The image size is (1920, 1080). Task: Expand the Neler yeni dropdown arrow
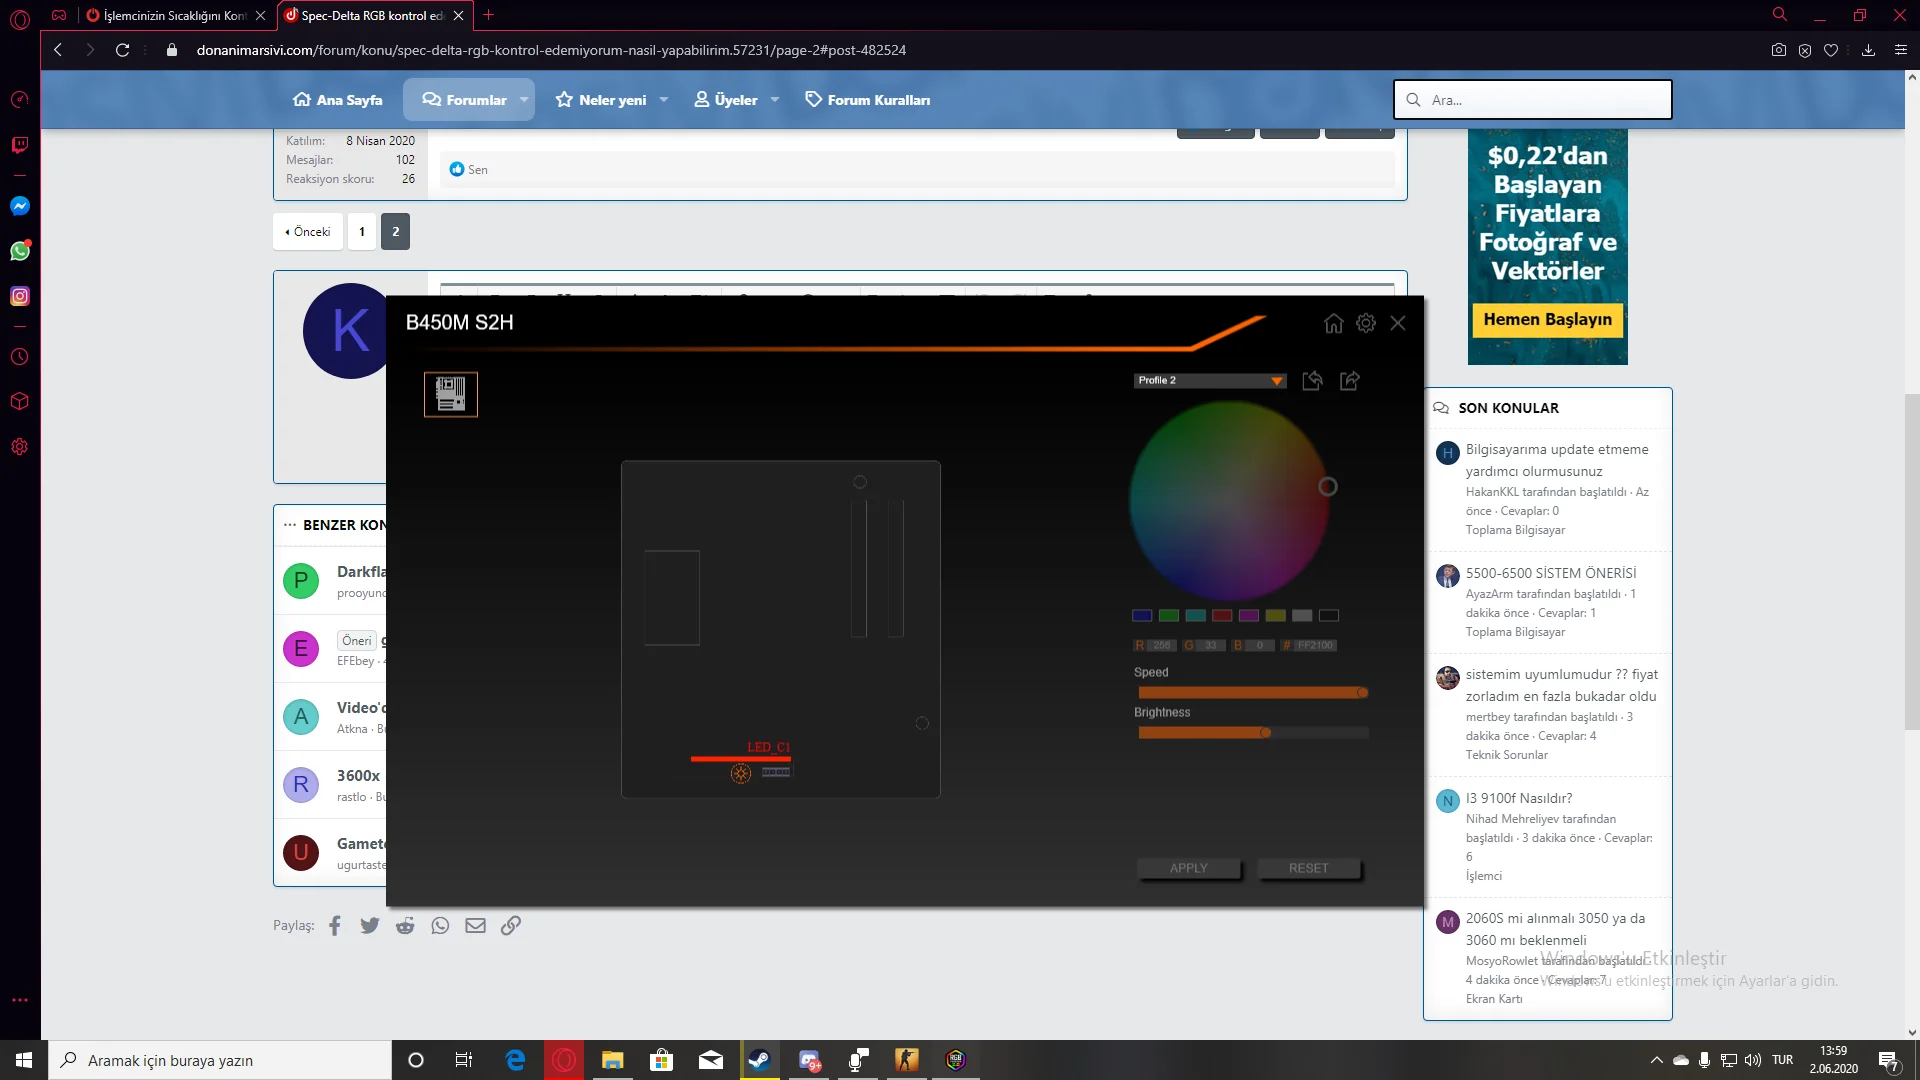click(664, 100)
